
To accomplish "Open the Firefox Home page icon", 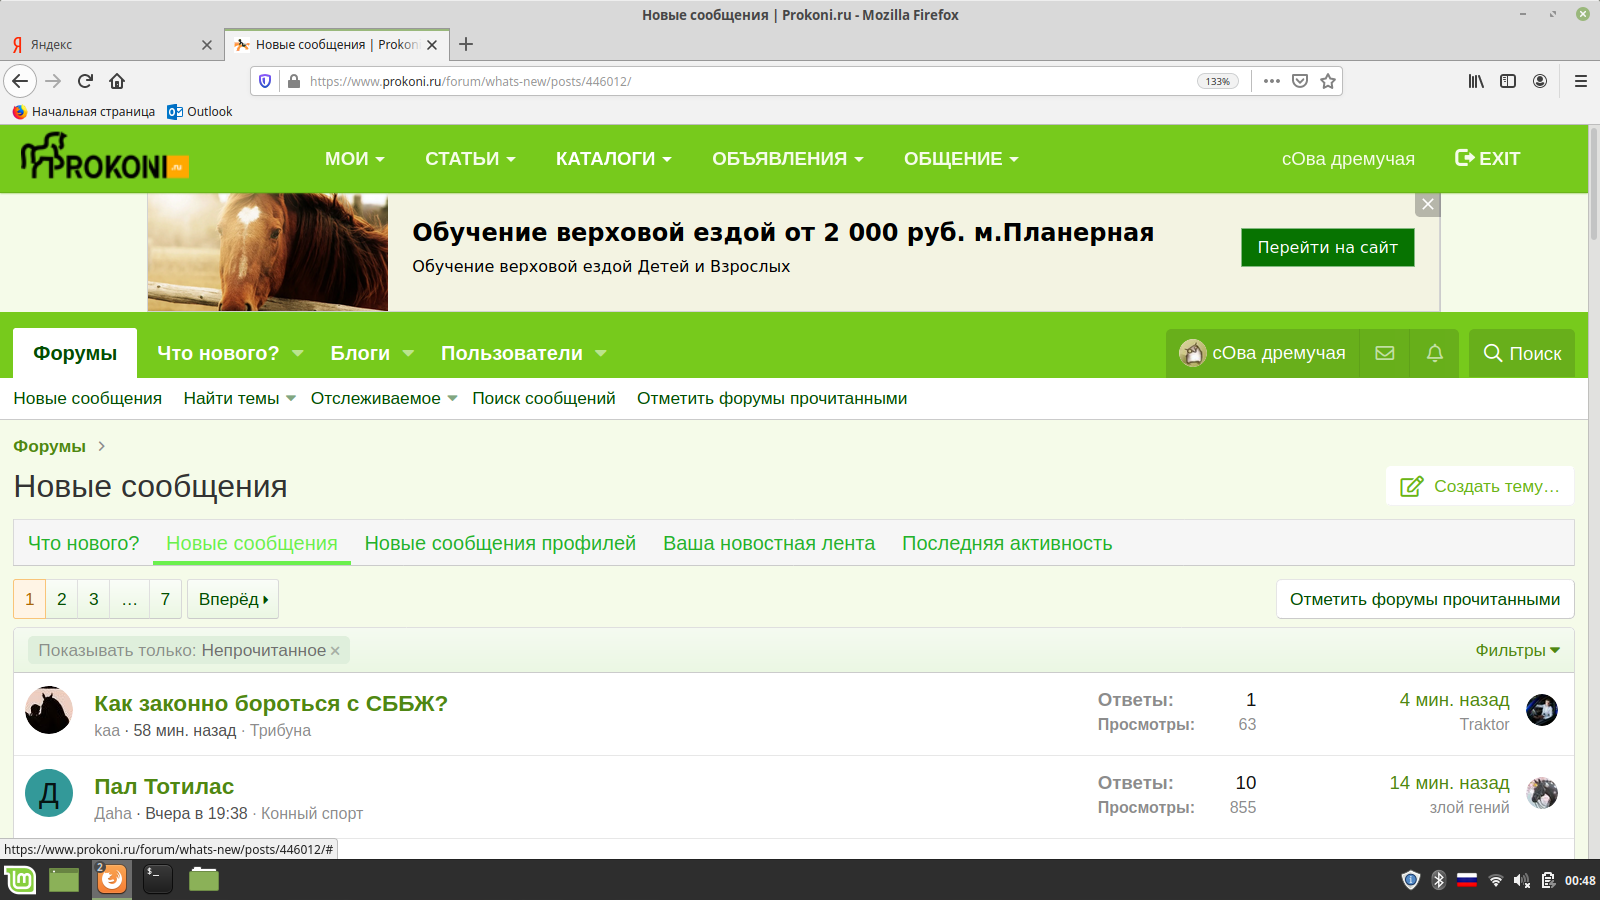I will 117,81.
